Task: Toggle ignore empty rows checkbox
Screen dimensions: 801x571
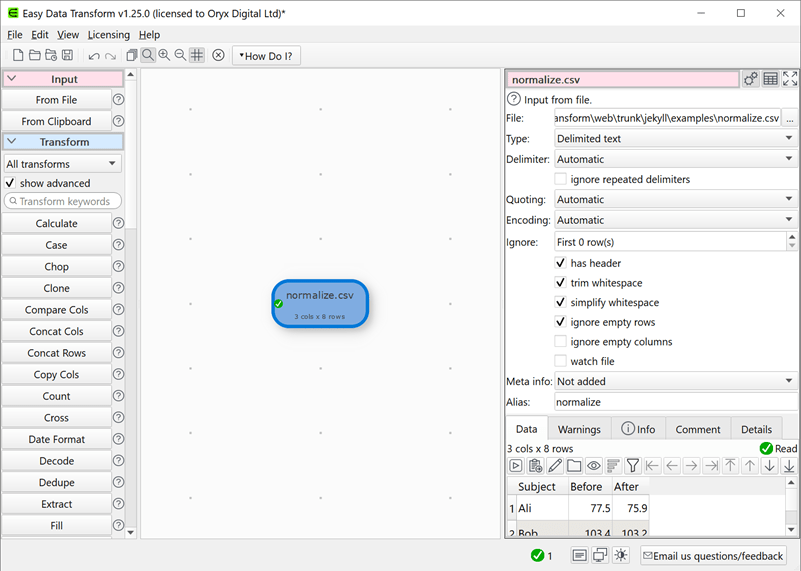Action: pyautogui.click(x=560, y=322)
